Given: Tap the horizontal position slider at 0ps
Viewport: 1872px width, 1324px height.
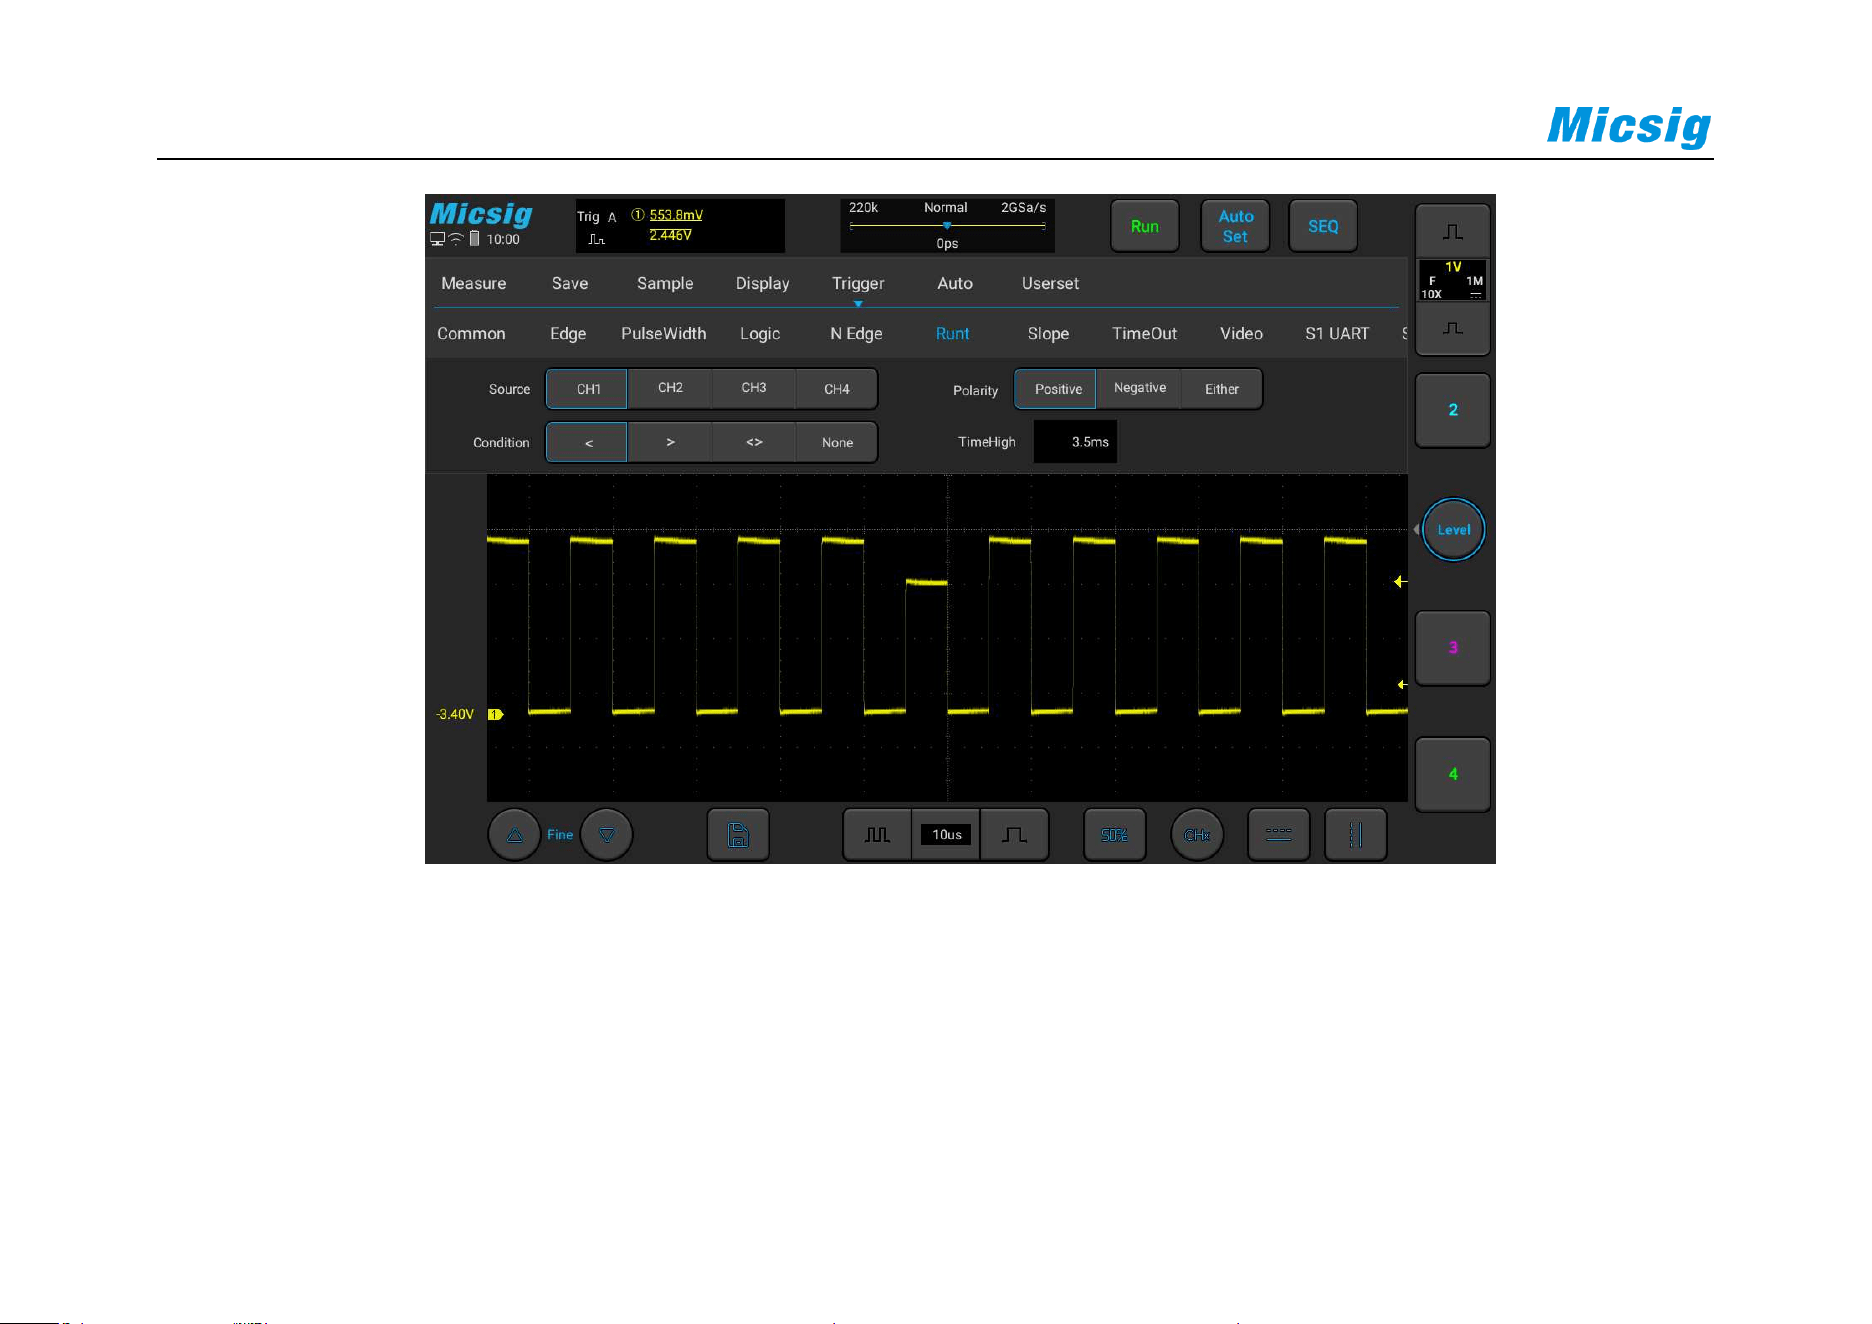Looking at the screenshot, I should pyautogui.click(x=947, y=226).
